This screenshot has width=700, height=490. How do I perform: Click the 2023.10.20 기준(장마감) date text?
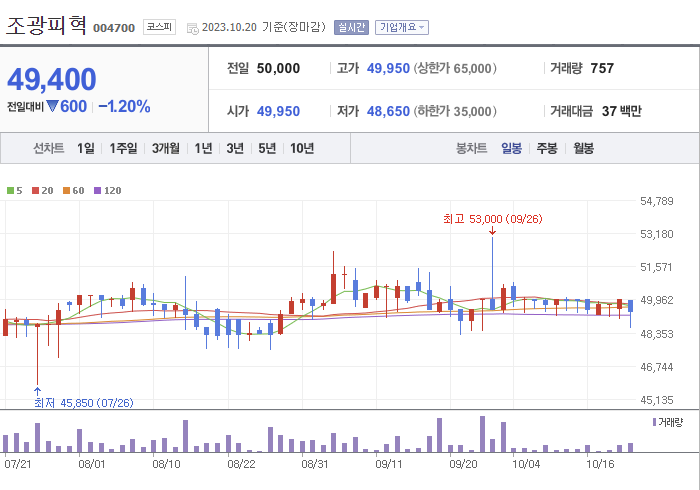pyautogui.click(x=264, y=27)
